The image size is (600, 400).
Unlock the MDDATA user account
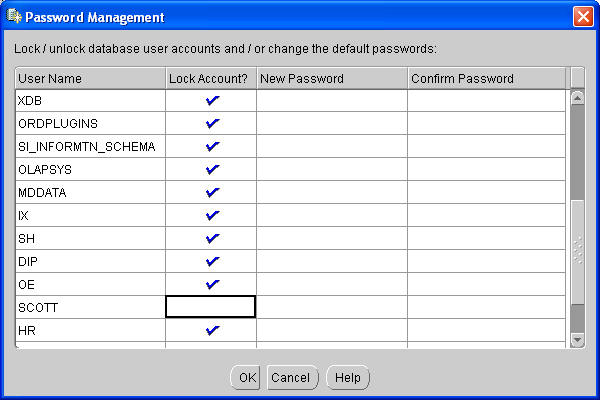click(212, 193)
